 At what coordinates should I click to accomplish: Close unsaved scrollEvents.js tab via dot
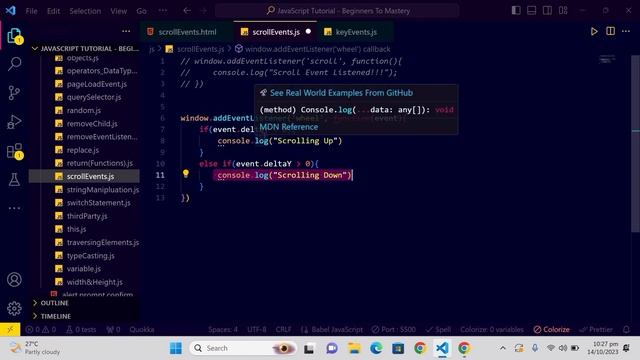308,31
